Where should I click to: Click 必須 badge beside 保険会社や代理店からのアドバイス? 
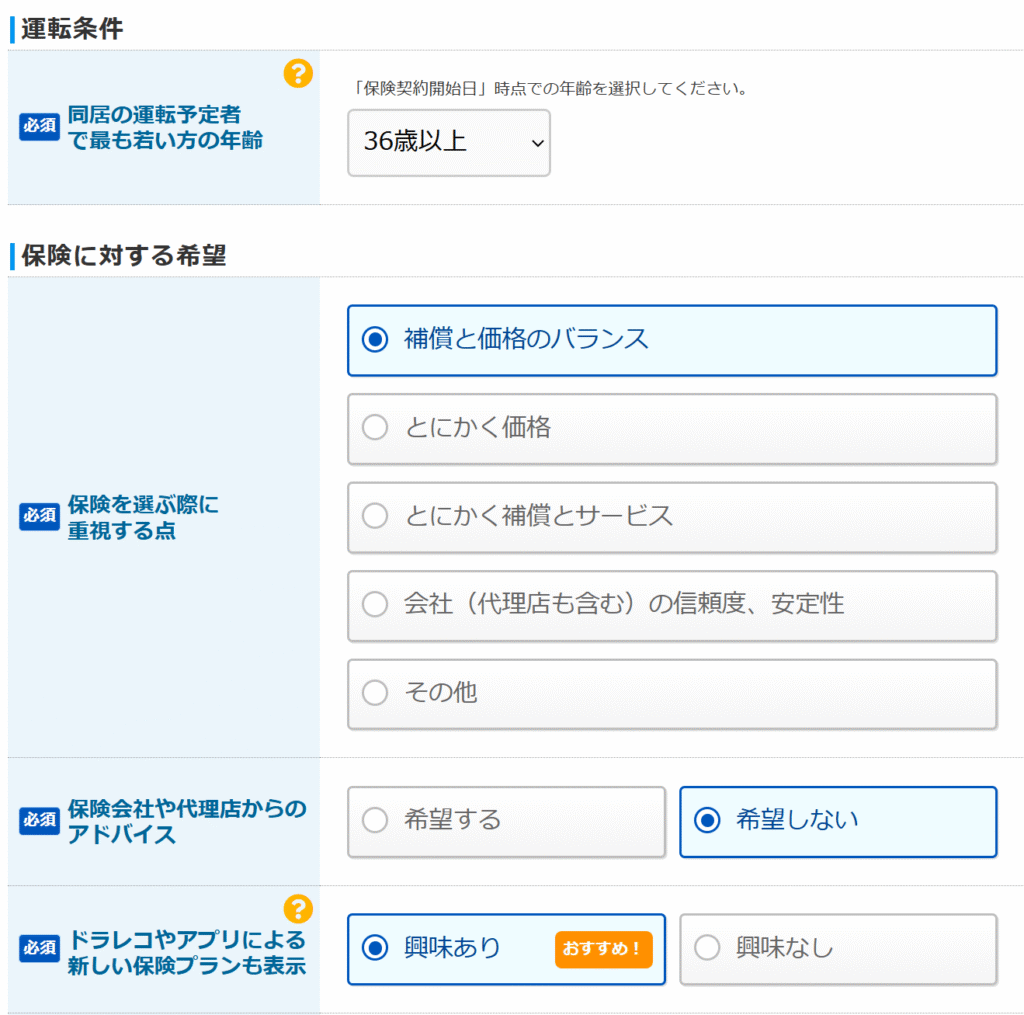coord(40,821)
